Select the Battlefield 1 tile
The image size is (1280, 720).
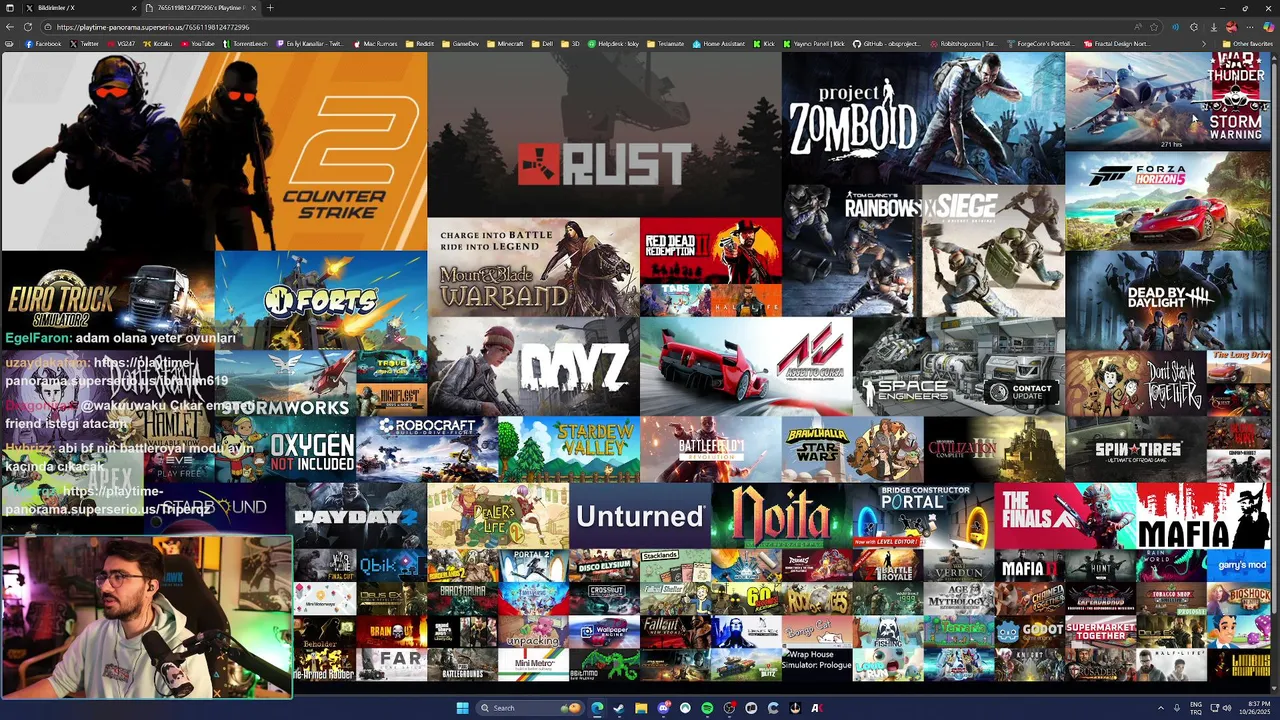click(x=710, y=449)
